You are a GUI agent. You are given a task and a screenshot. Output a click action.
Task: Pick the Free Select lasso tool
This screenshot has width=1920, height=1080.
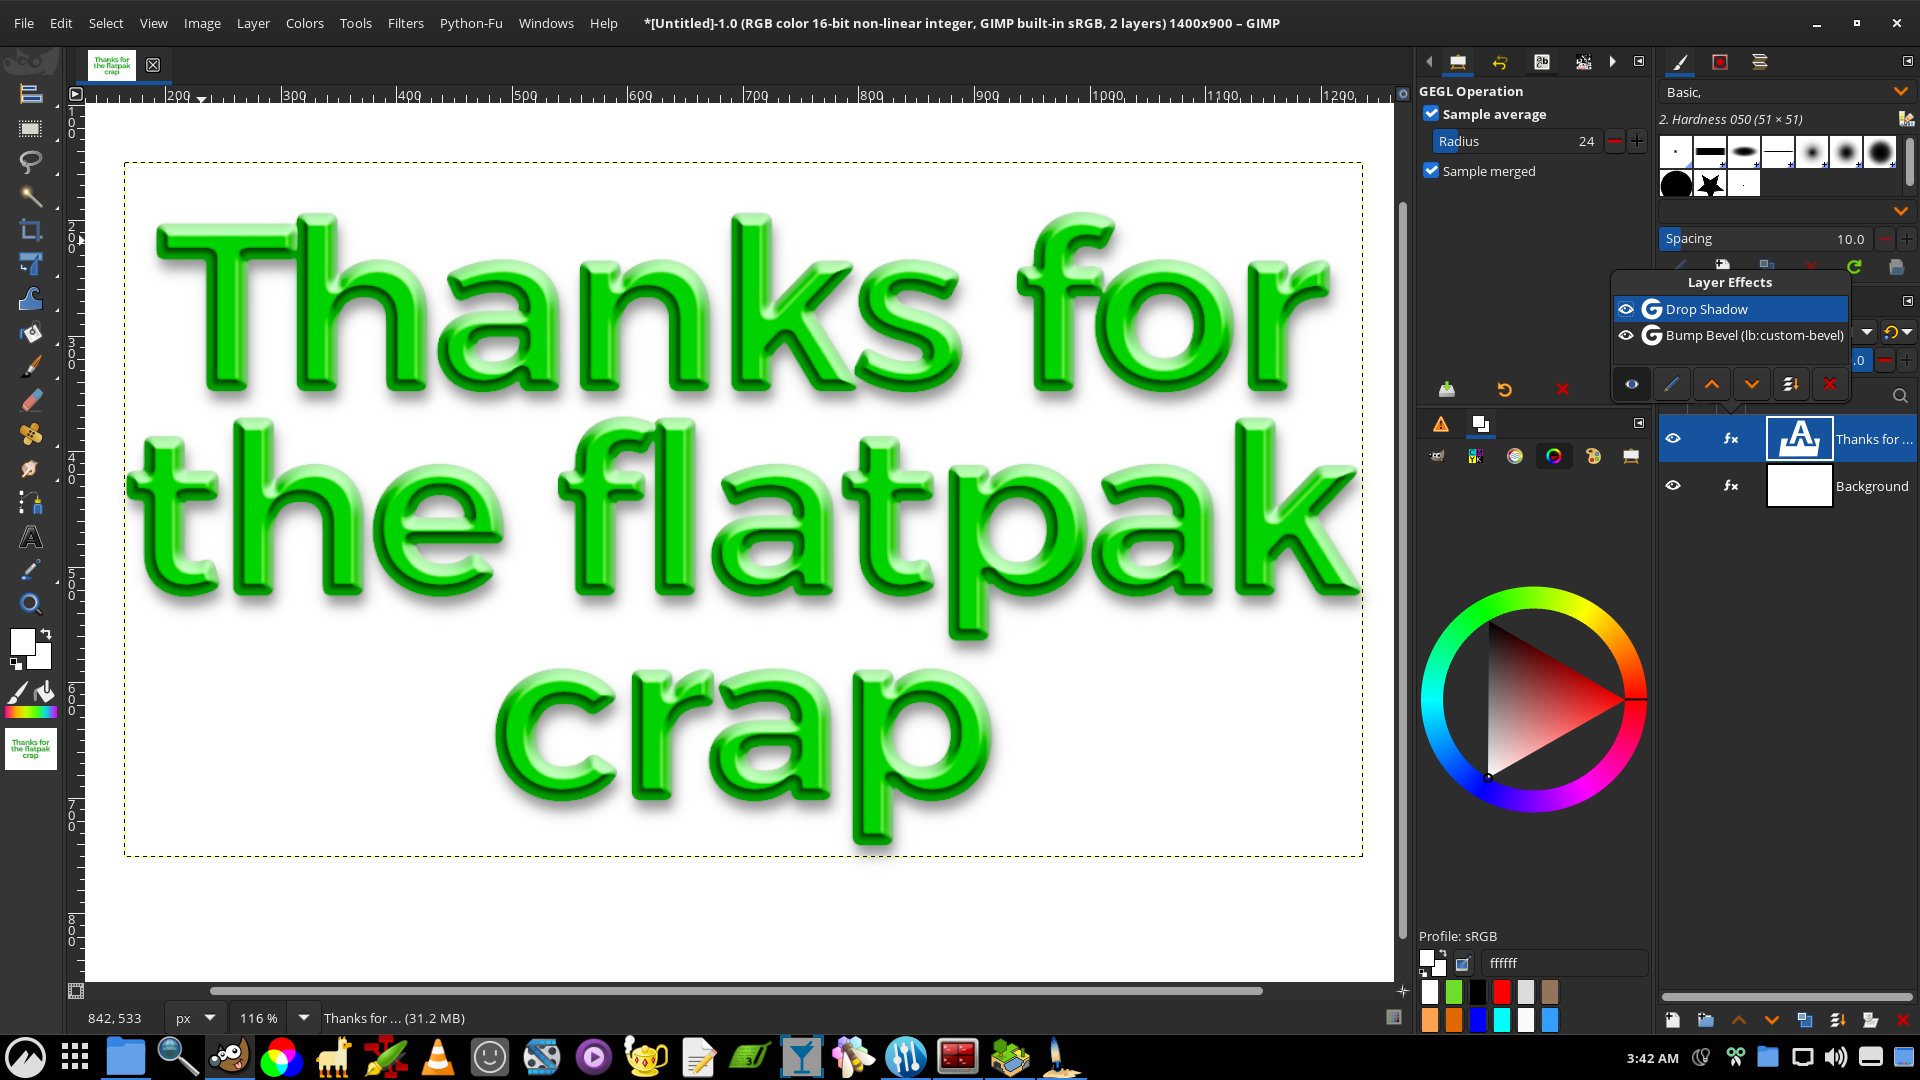30,161
